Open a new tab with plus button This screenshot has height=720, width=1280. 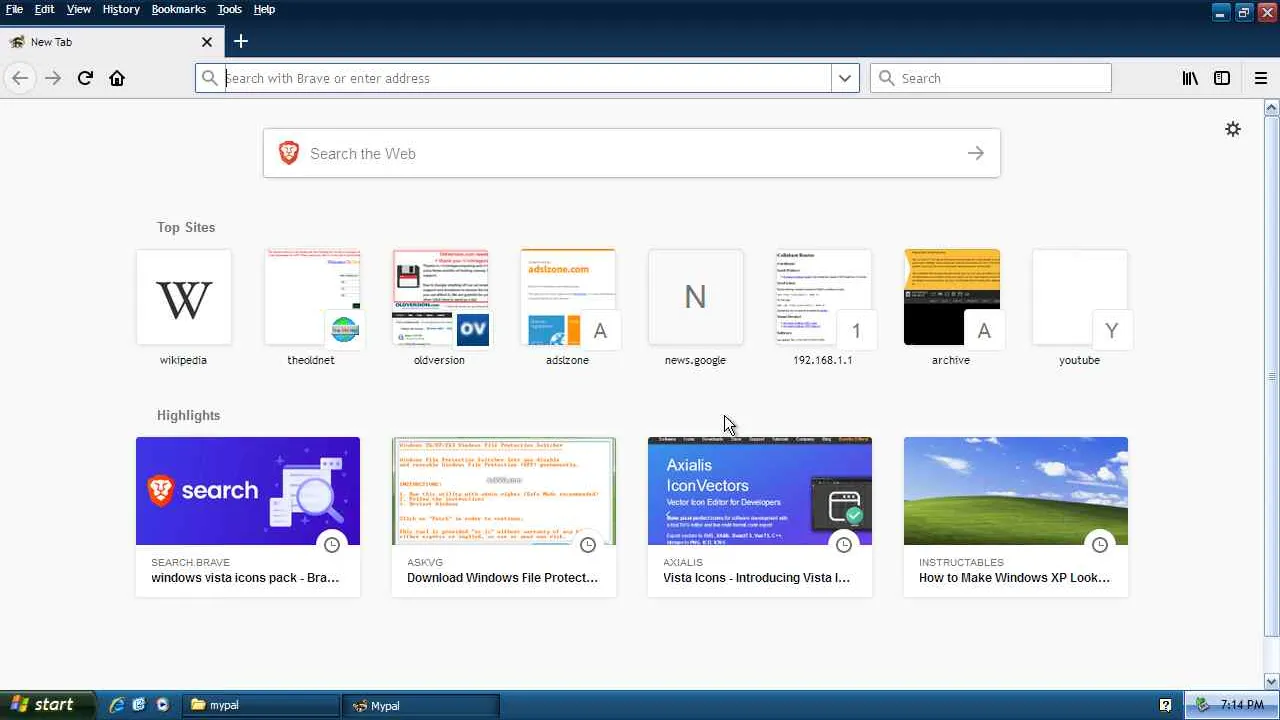240,41
